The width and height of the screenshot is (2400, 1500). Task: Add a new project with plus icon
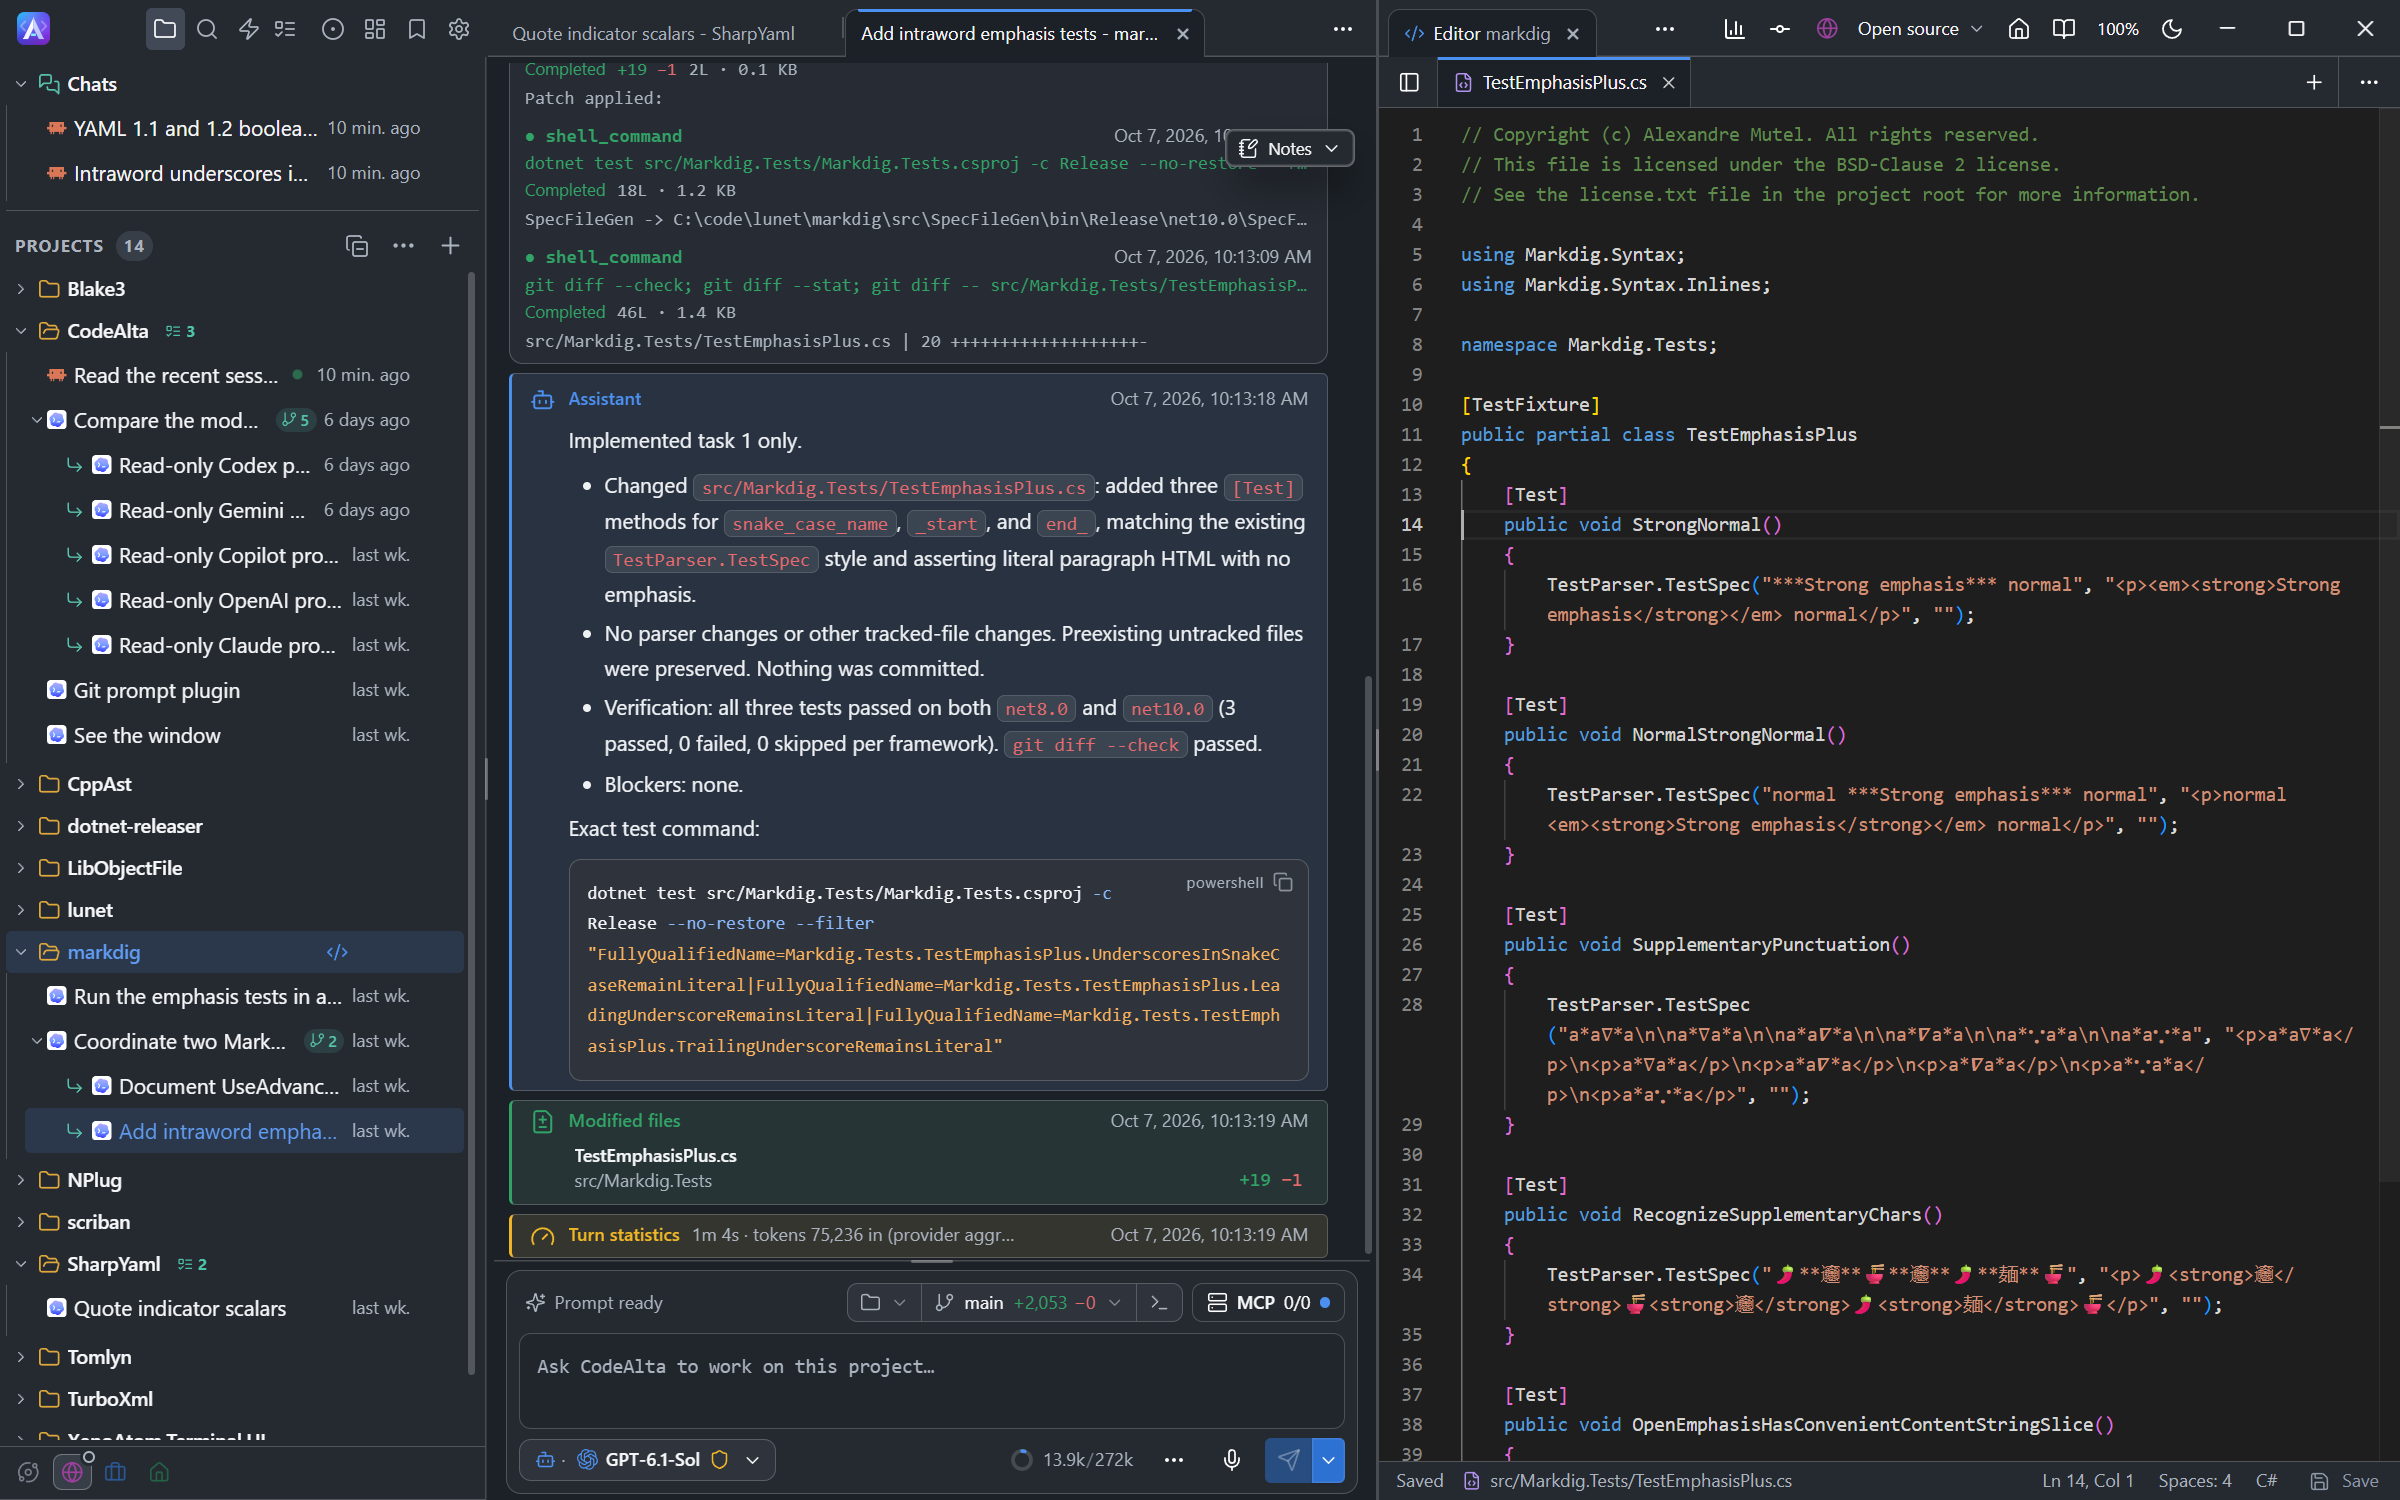[451, 246]
